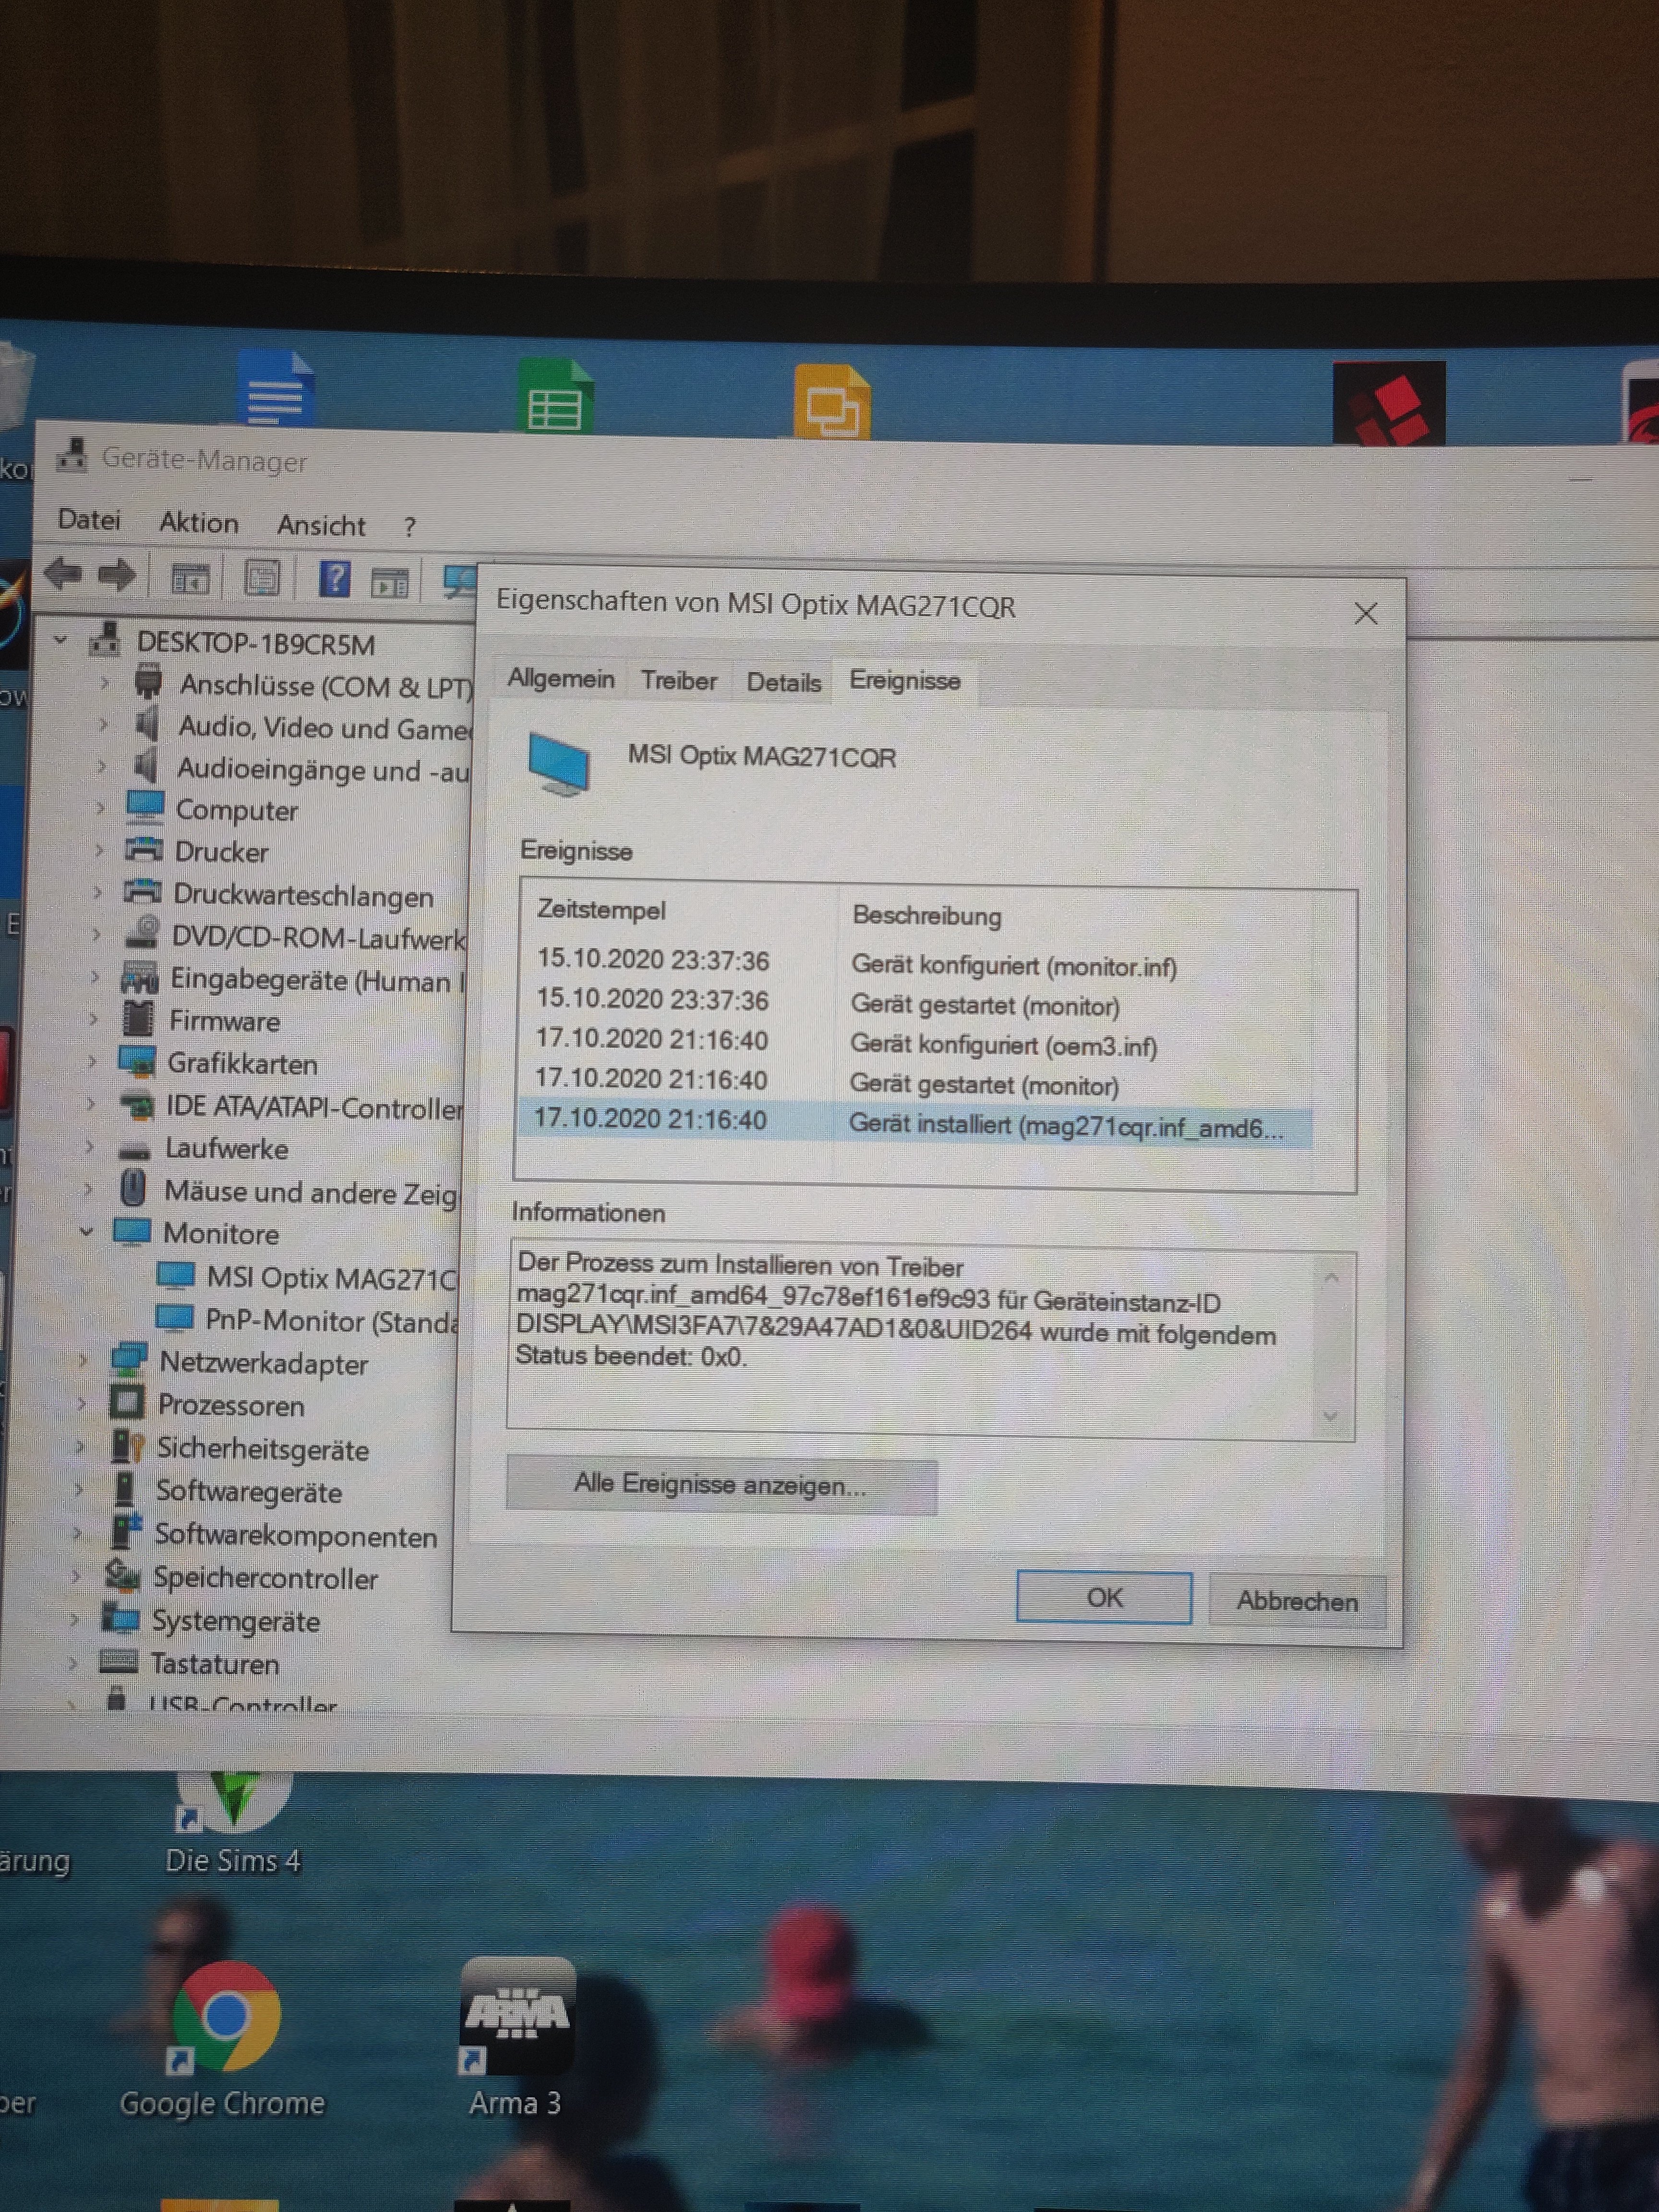Image resolution: width=1659 pixels, height=2212 pixels.
Task: Expand the Prozessoren tree node
Action: [82, 1402]
